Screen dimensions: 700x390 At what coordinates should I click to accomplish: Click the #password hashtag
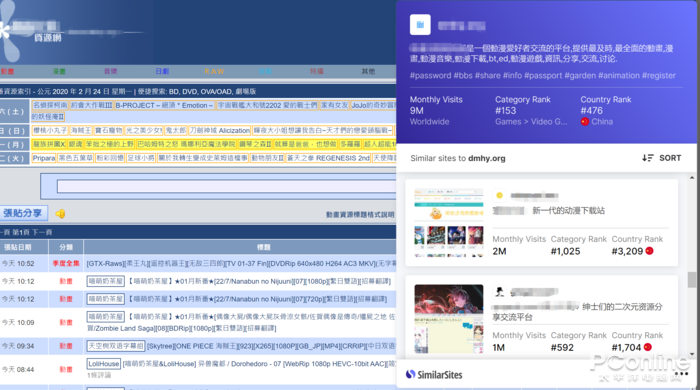click(430, 75)
